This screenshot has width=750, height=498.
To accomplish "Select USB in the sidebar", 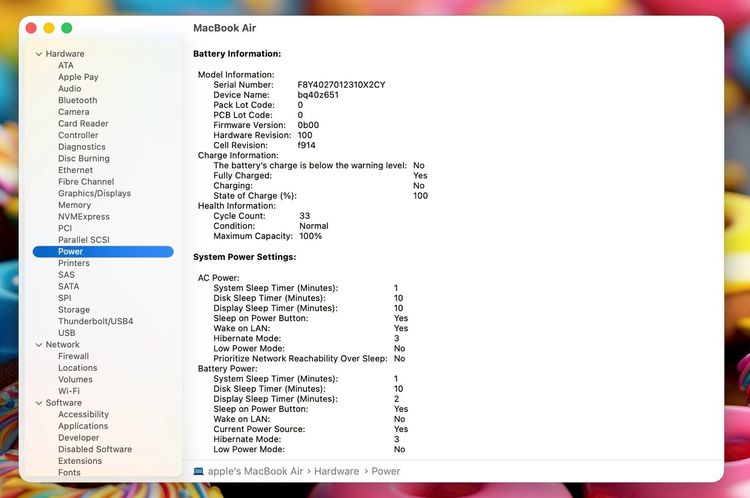I will pyautogui.click(x=66, y=333).
